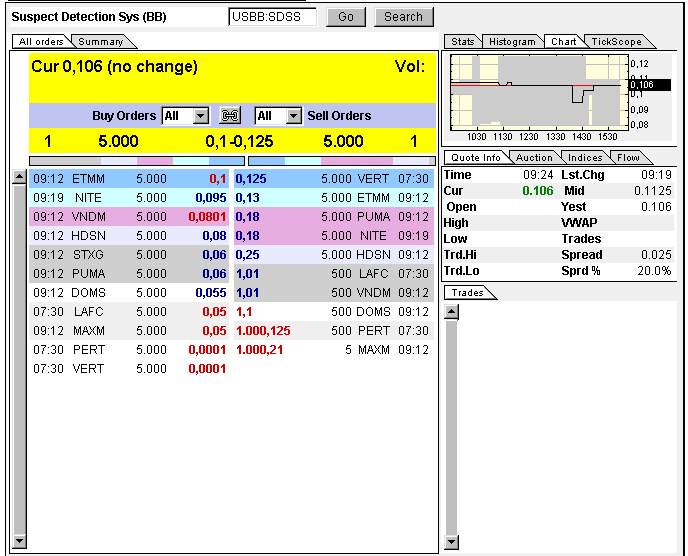This screenshot has width=688, height=556.
Task: Select the Chart tab
Action: tap(563, 42)
